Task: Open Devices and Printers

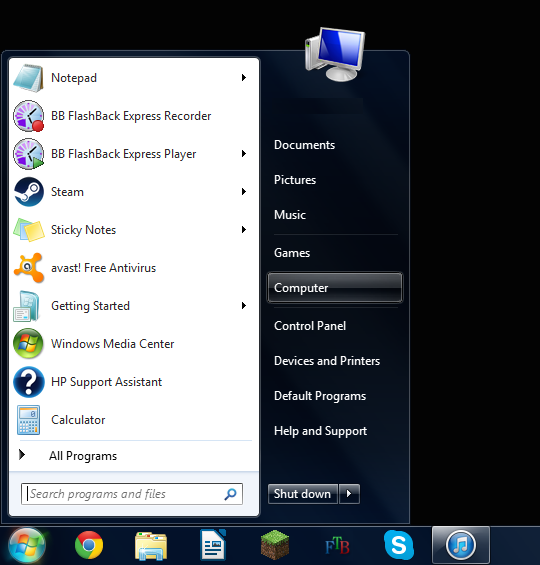Action: point(327,361)
